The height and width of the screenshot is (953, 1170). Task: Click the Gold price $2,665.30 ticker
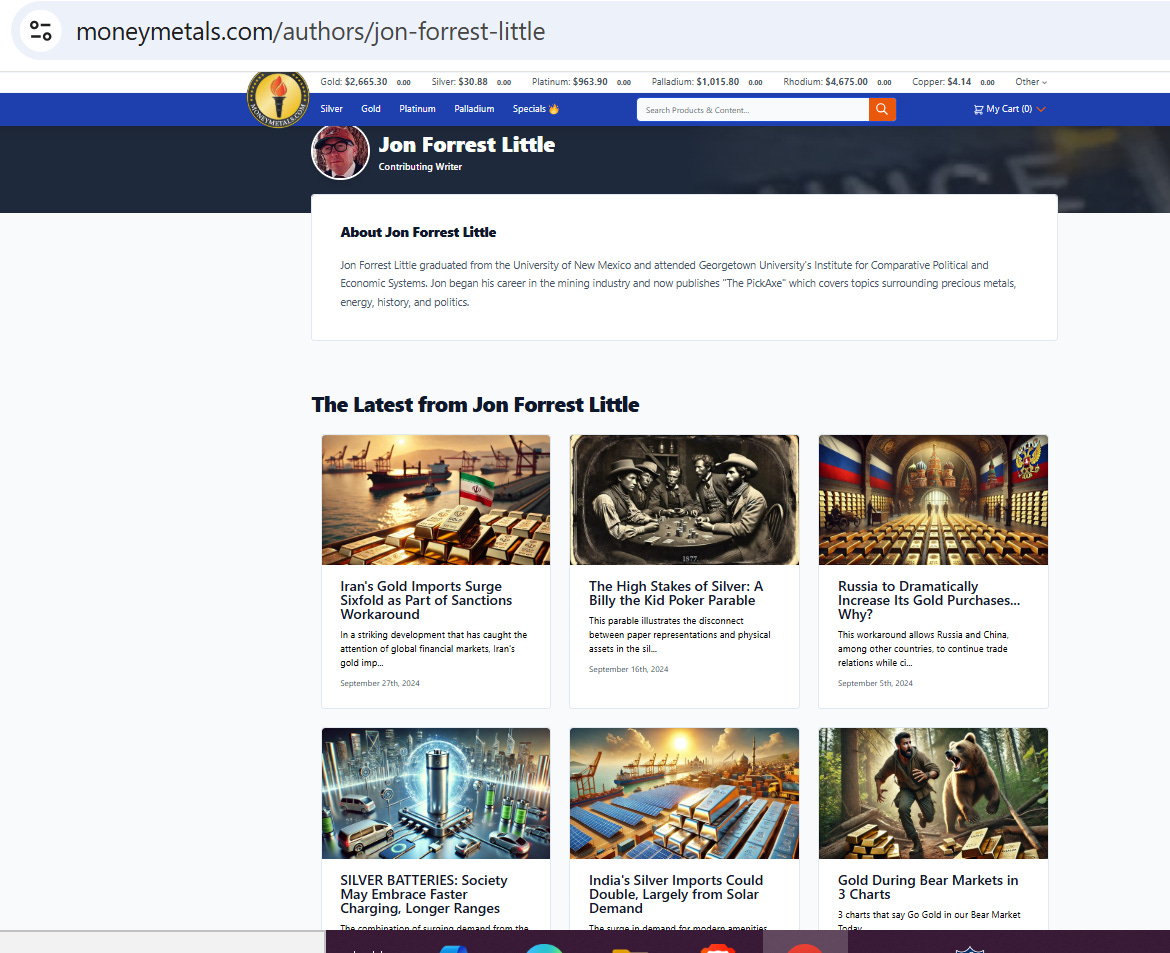pos(354,82)
